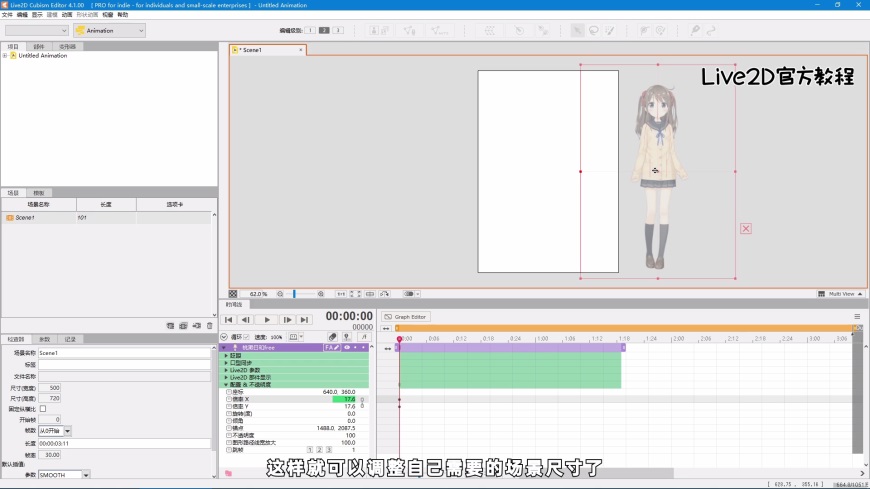Click the second scene icon under scene list
This screenshot has height=489, width=870.
point(184,326)
